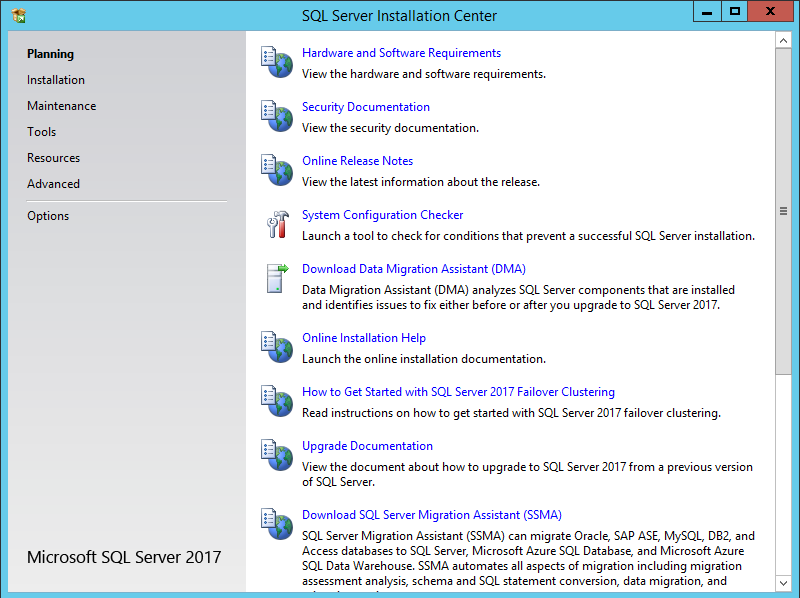Open the Upgrade Documentation link
The height and width of the screenshot is (598, 800).
click(367, 446)
